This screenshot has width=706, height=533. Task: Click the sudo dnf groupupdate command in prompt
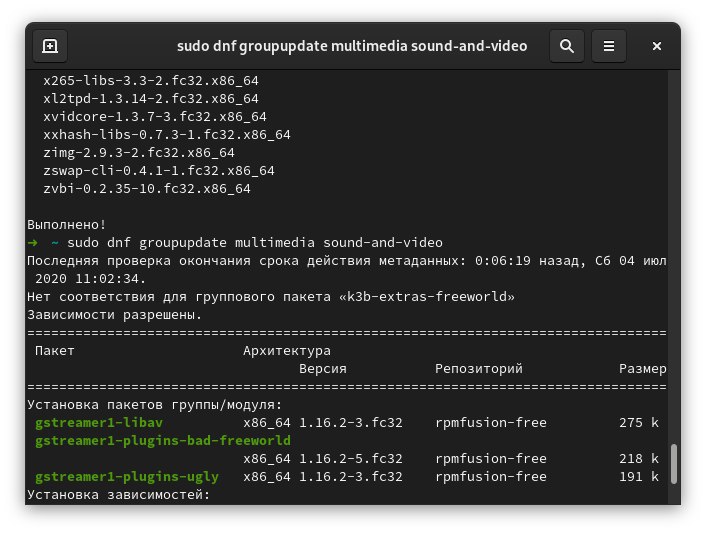255,243
